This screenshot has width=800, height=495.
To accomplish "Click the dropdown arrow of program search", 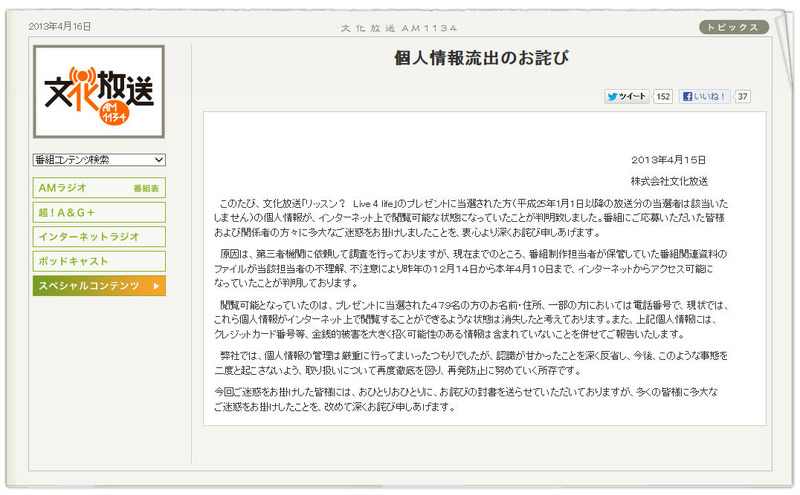I will click(159, 159).
